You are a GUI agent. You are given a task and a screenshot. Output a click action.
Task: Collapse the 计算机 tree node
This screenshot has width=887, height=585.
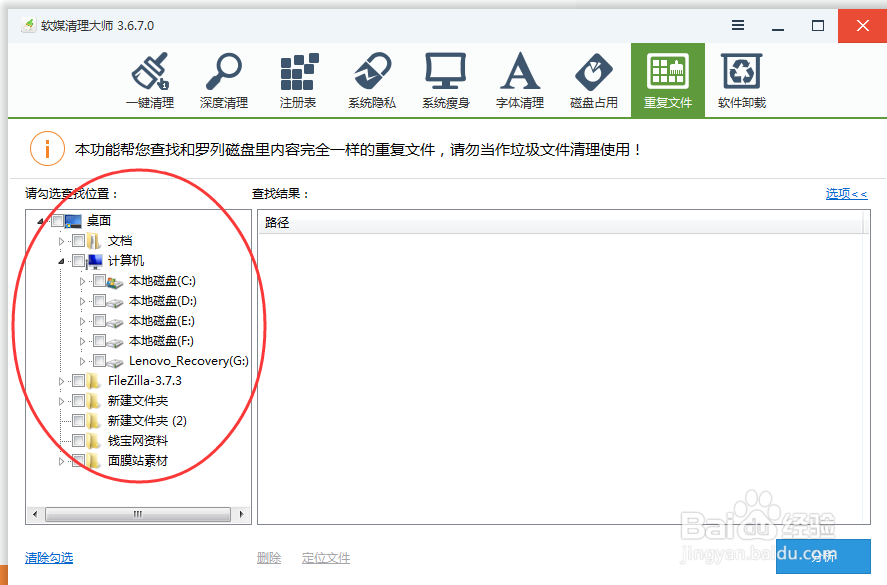coord(59,260)
